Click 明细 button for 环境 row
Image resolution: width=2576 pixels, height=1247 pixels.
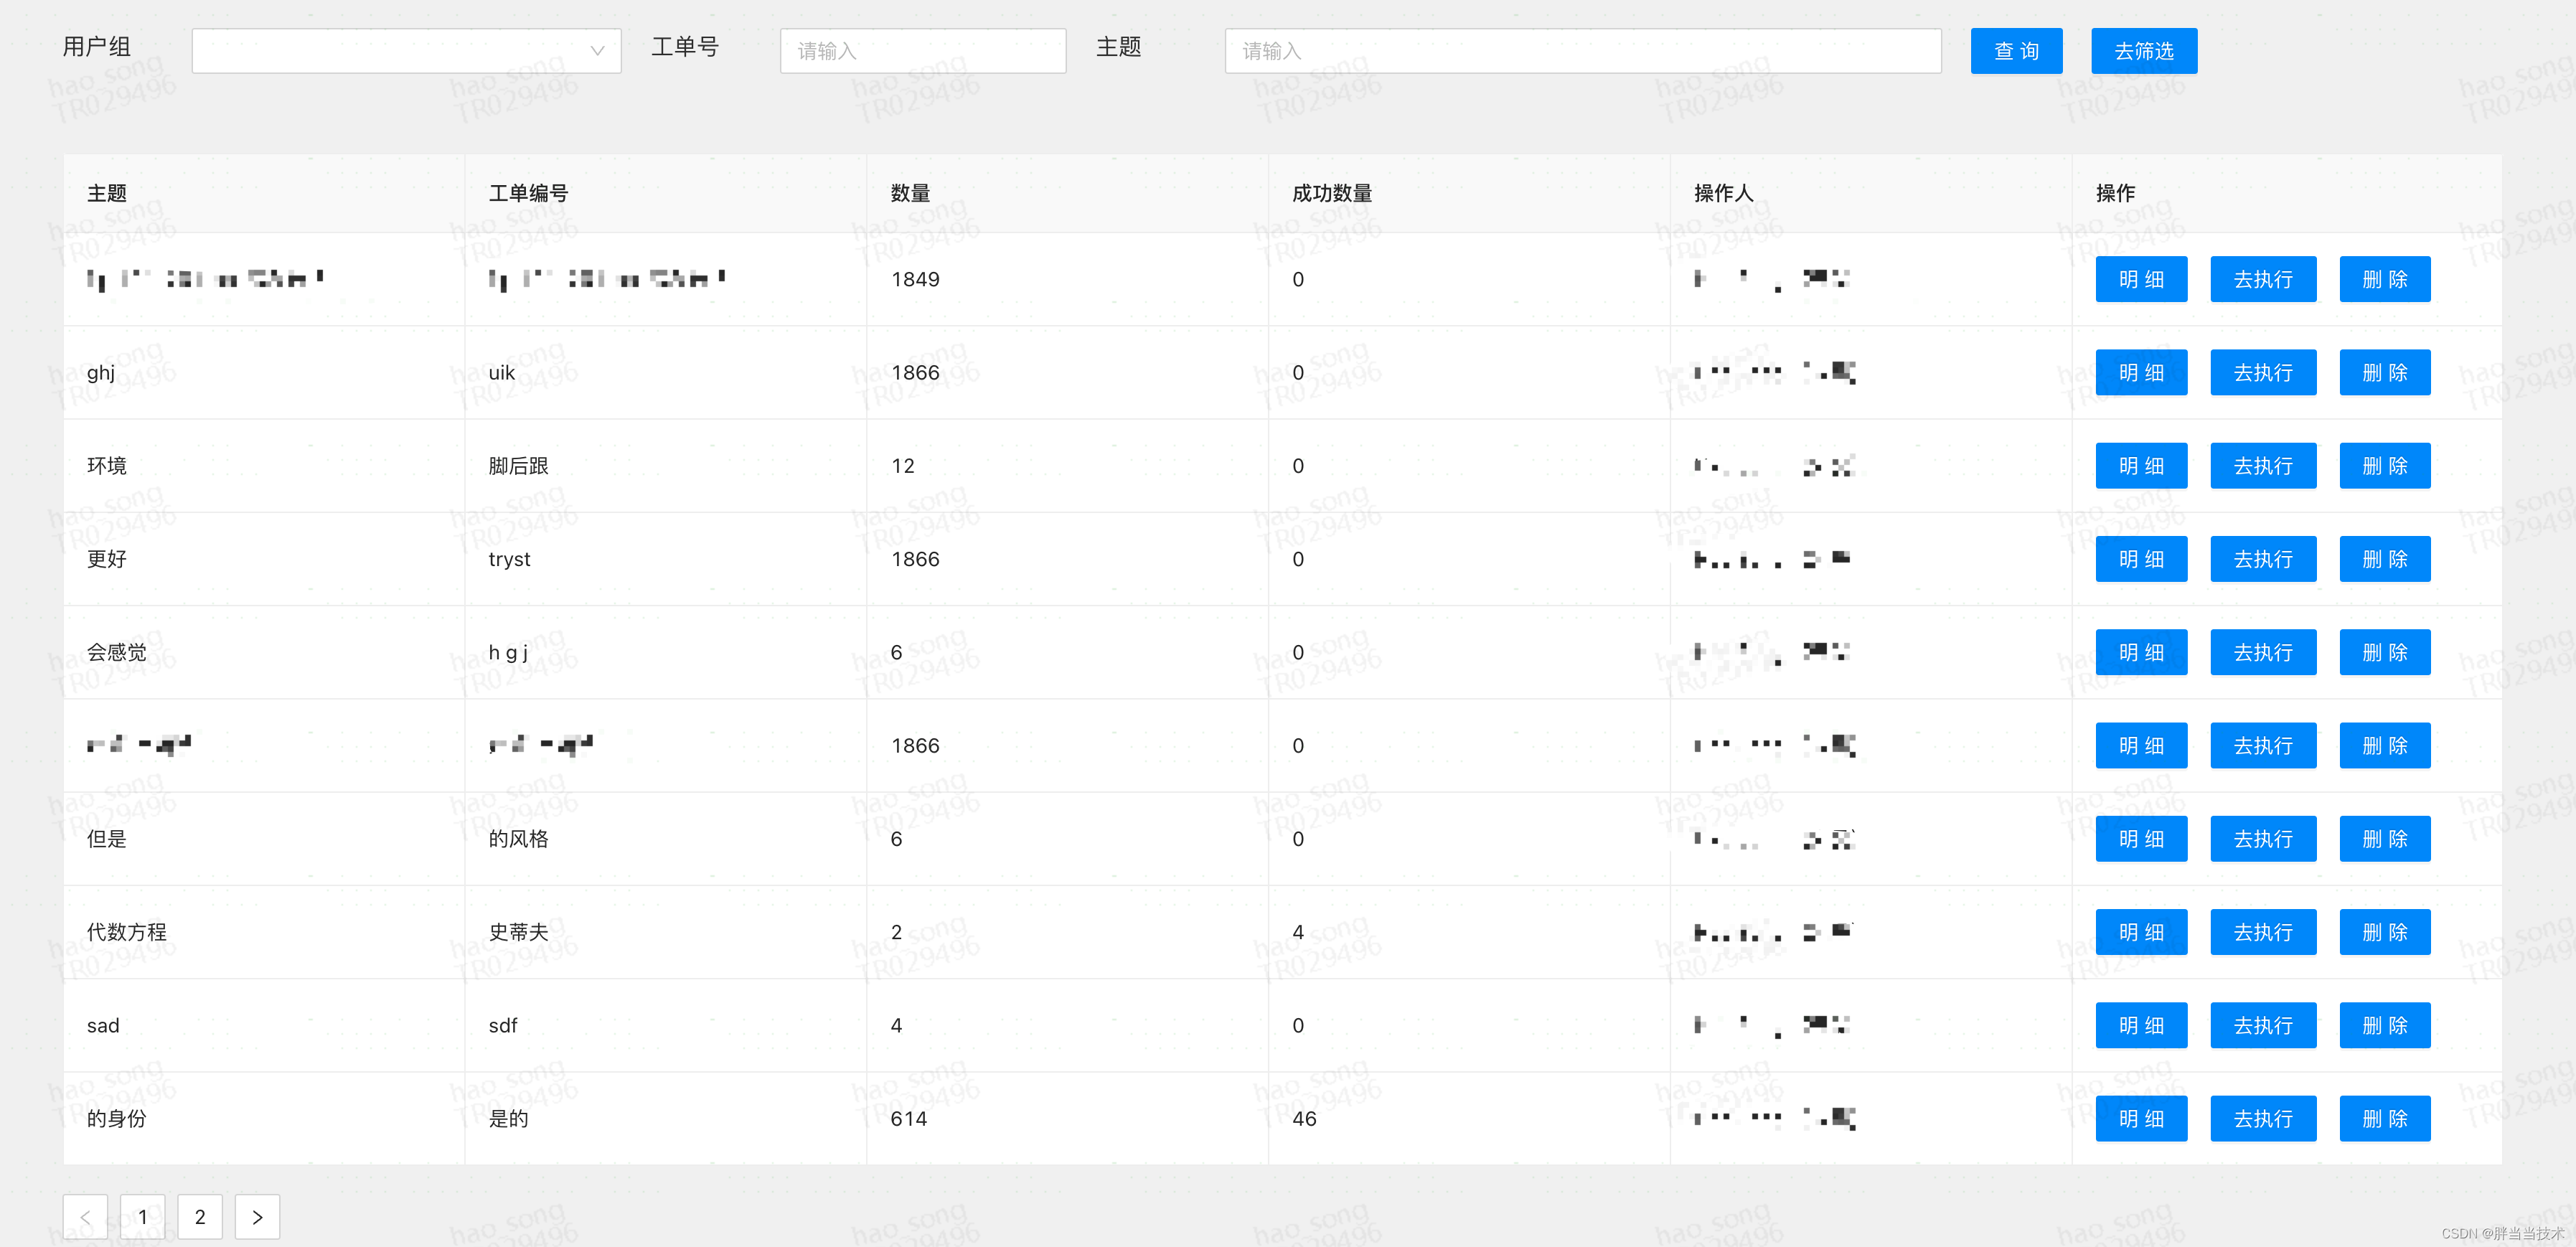[2140, 465]
